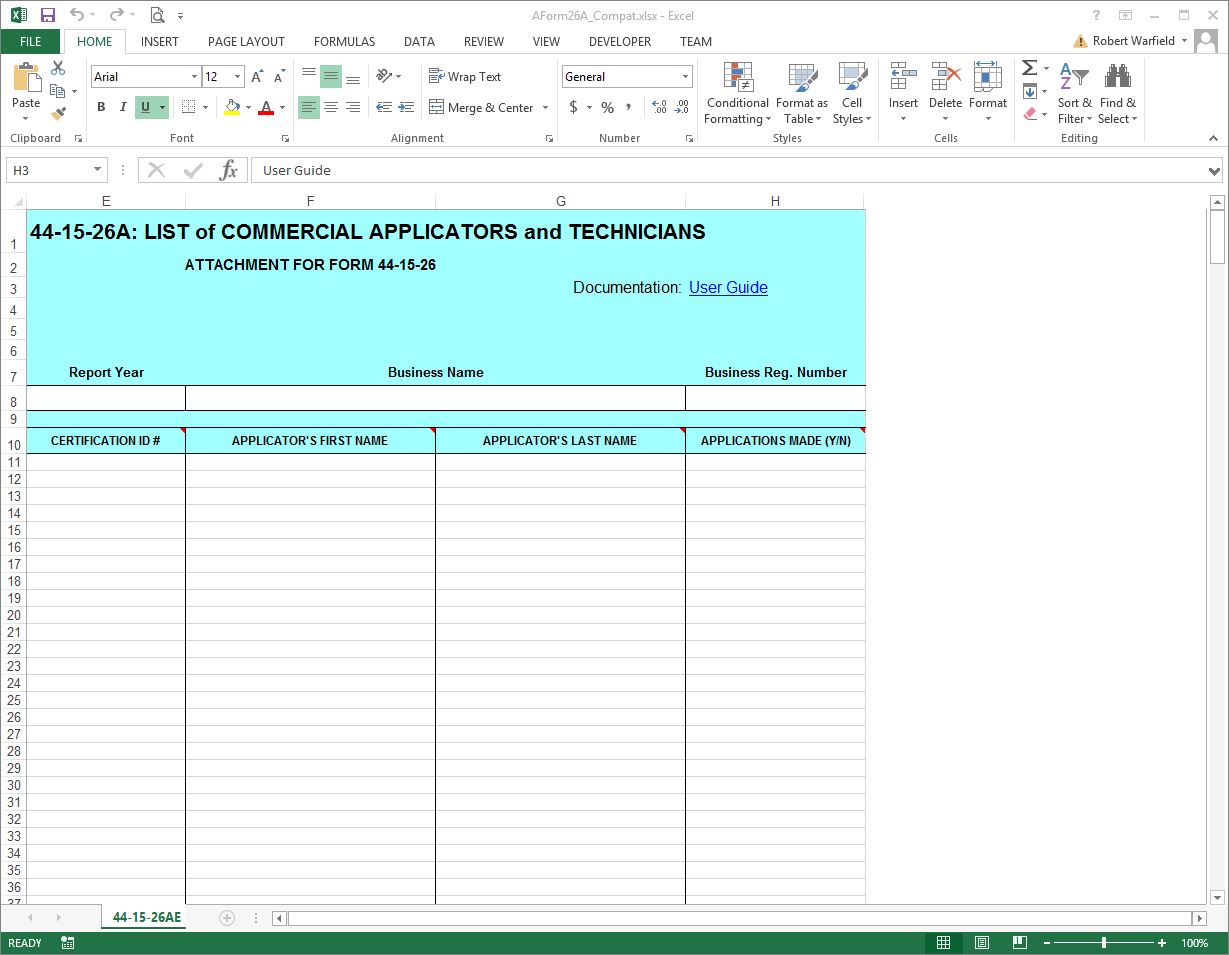This screenshot has width=1229, height=955.
Task: Click the Find & Select binoculars icon
Action: click(x=1117, y=94)
